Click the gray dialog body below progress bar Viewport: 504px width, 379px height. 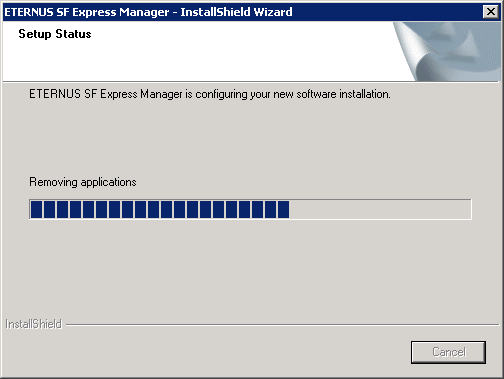250,267
